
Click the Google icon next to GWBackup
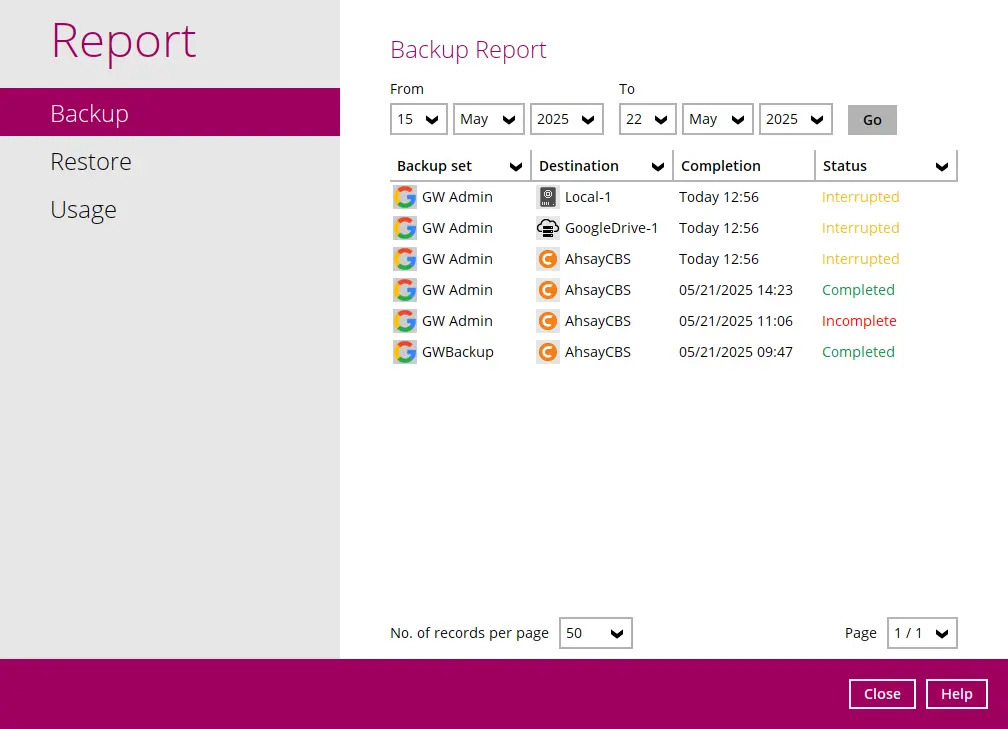pyautogui.click(x=404, y=352)
